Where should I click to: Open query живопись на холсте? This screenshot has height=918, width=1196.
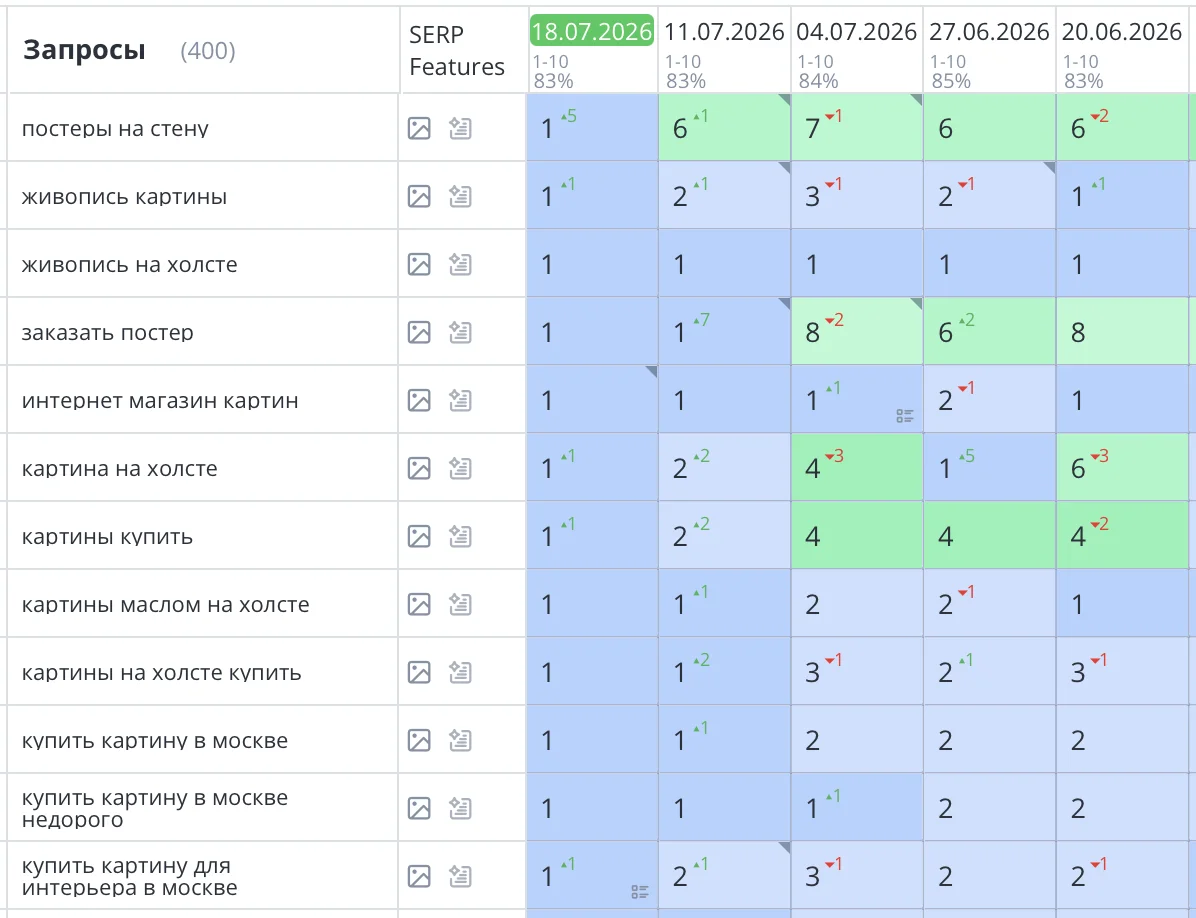tap(130, 265)
